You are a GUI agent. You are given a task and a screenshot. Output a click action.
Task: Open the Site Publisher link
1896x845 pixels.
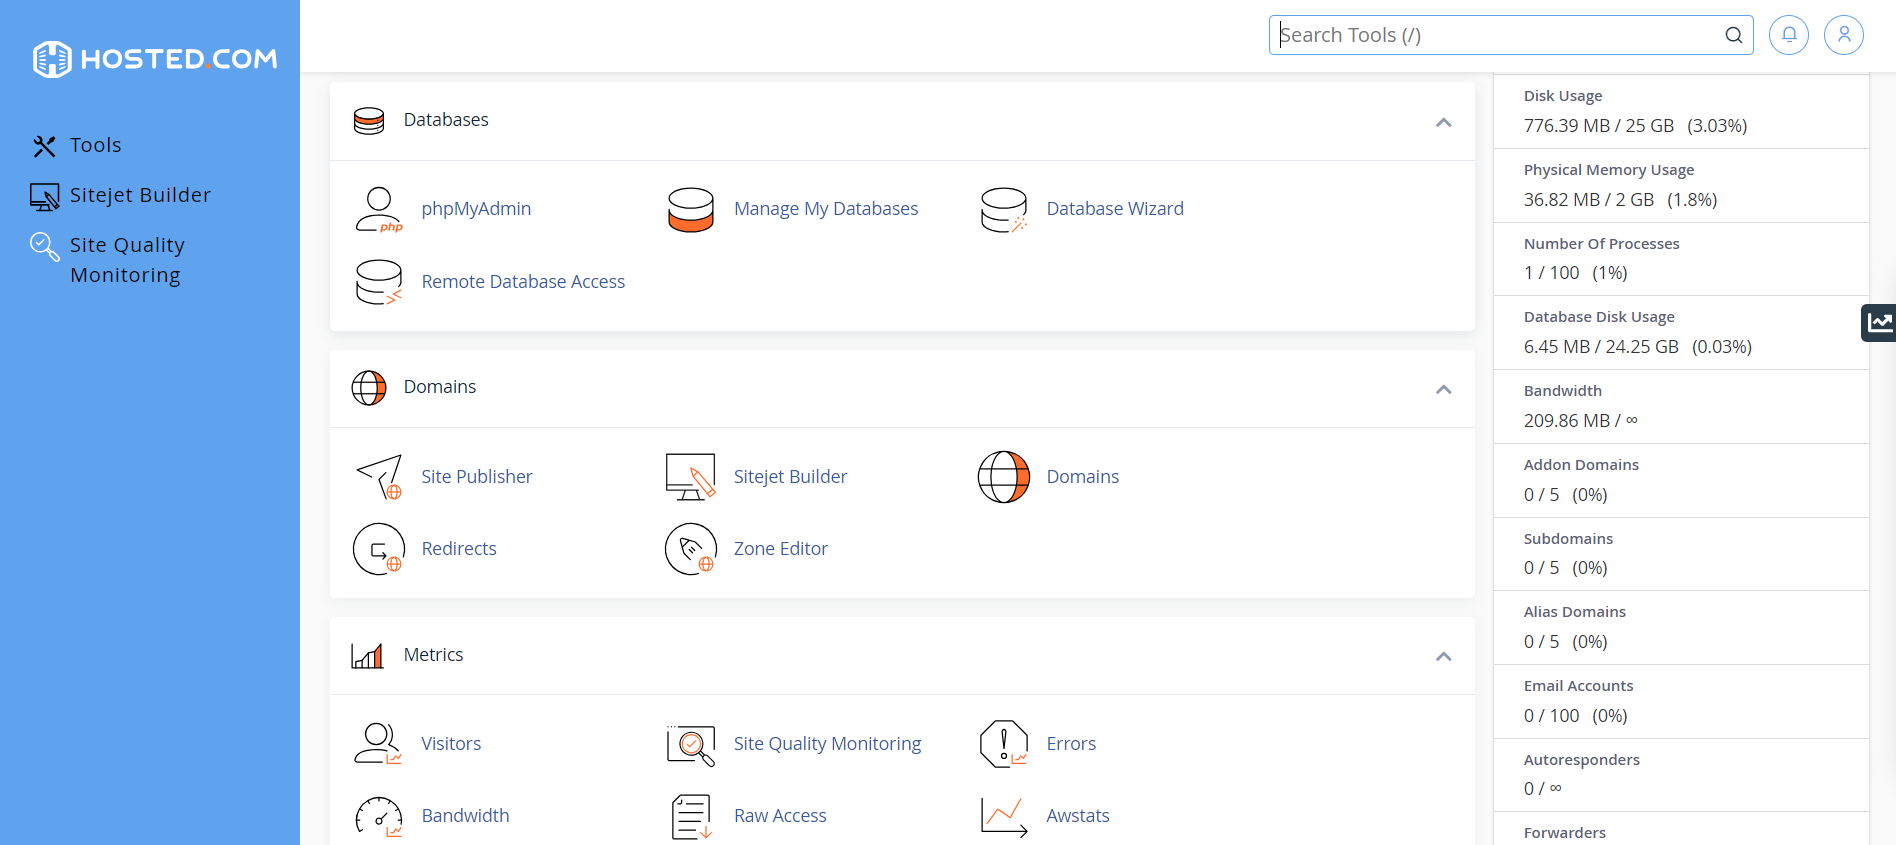pyautogui.click(x=477, y=477)
